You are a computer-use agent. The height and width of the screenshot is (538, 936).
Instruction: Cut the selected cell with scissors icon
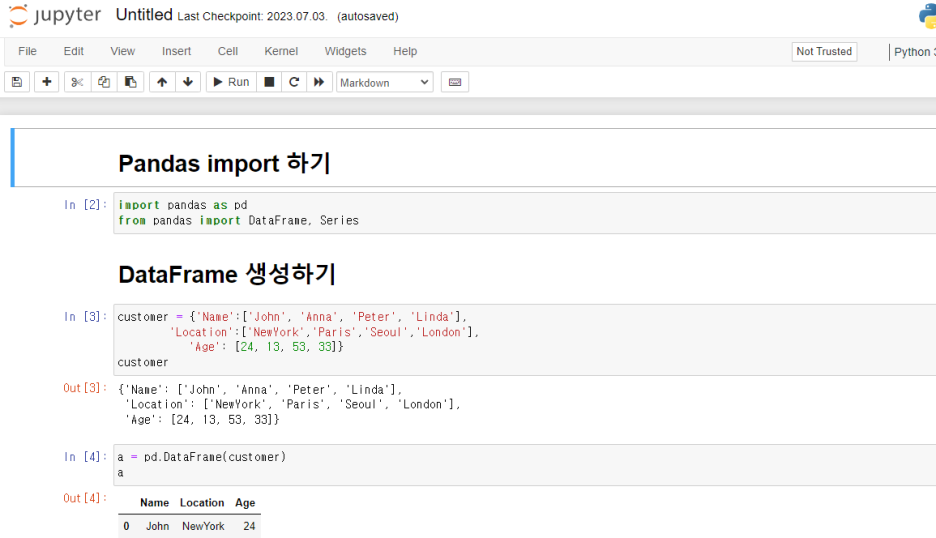tap(77, 82)
